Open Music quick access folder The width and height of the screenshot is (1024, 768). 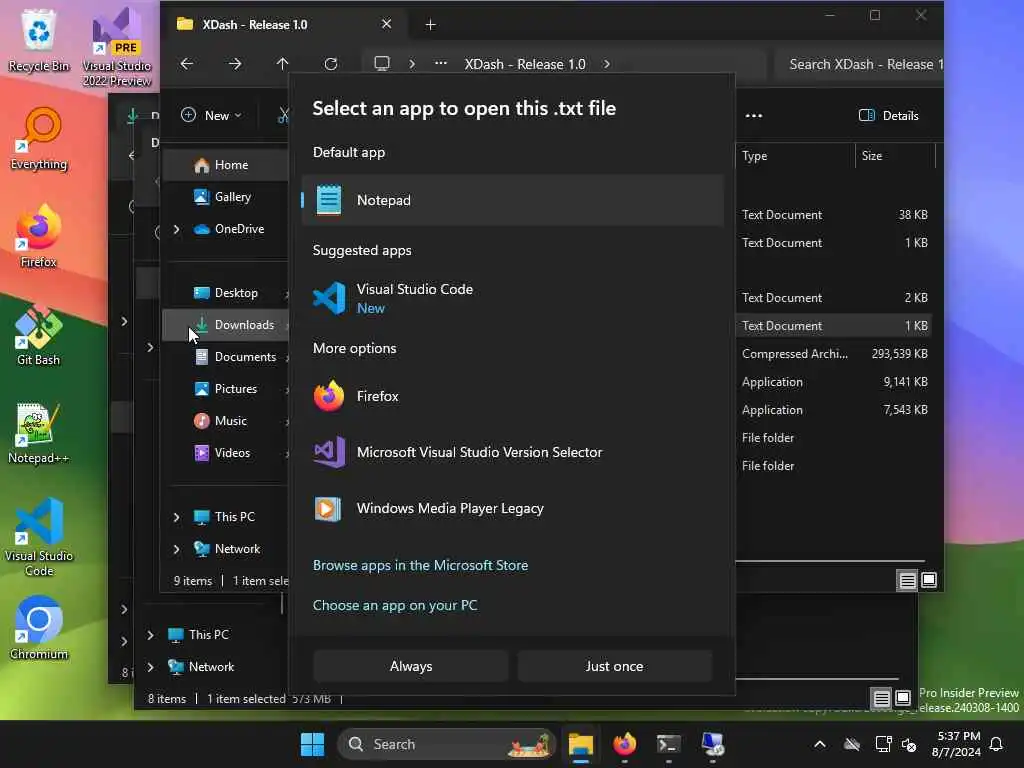point(225,421)
